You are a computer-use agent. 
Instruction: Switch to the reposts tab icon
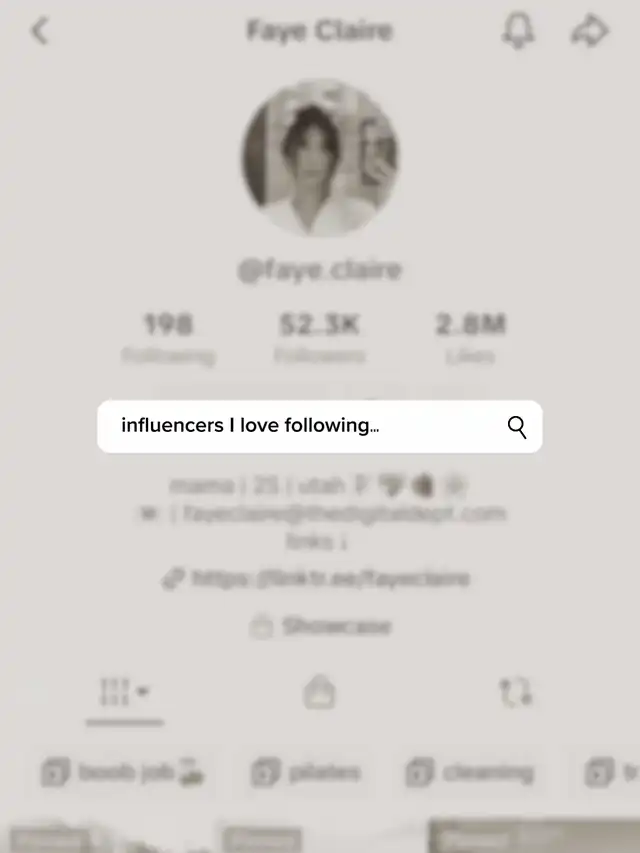pos(515,692)
